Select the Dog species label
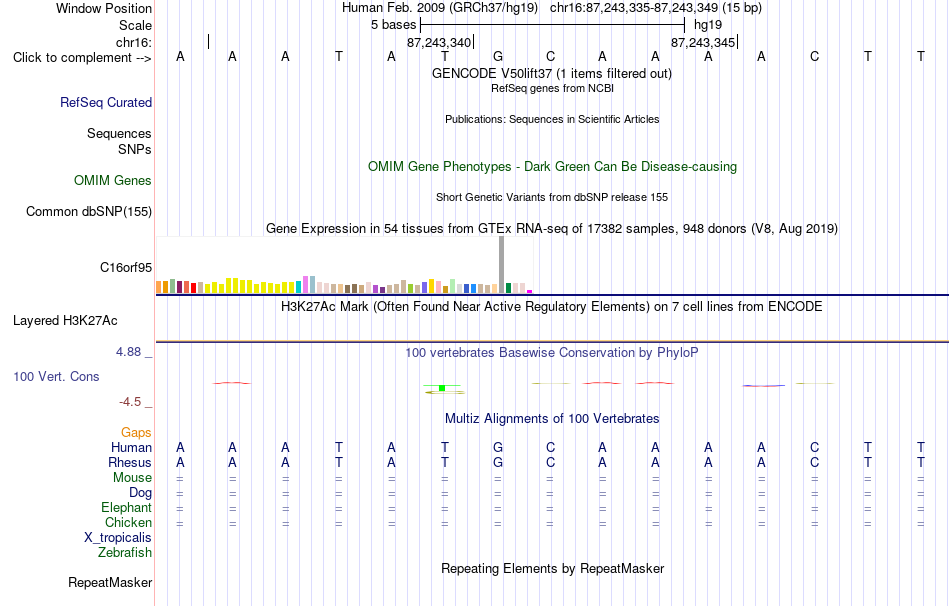This screenshot has height=606, width=950. [141, 493]
